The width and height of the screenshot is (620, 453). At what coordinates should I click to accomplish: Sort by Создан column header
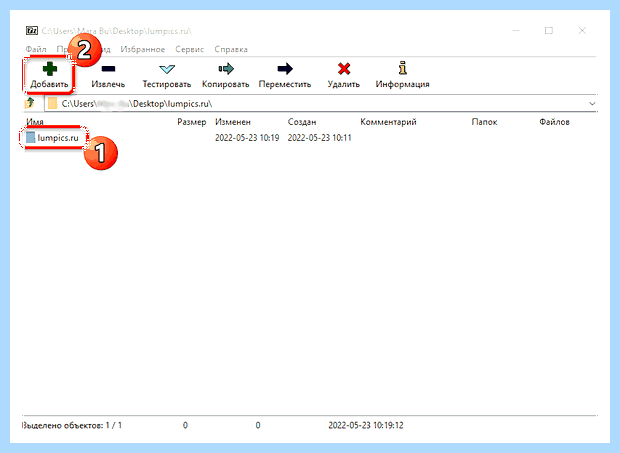[302, 122]
